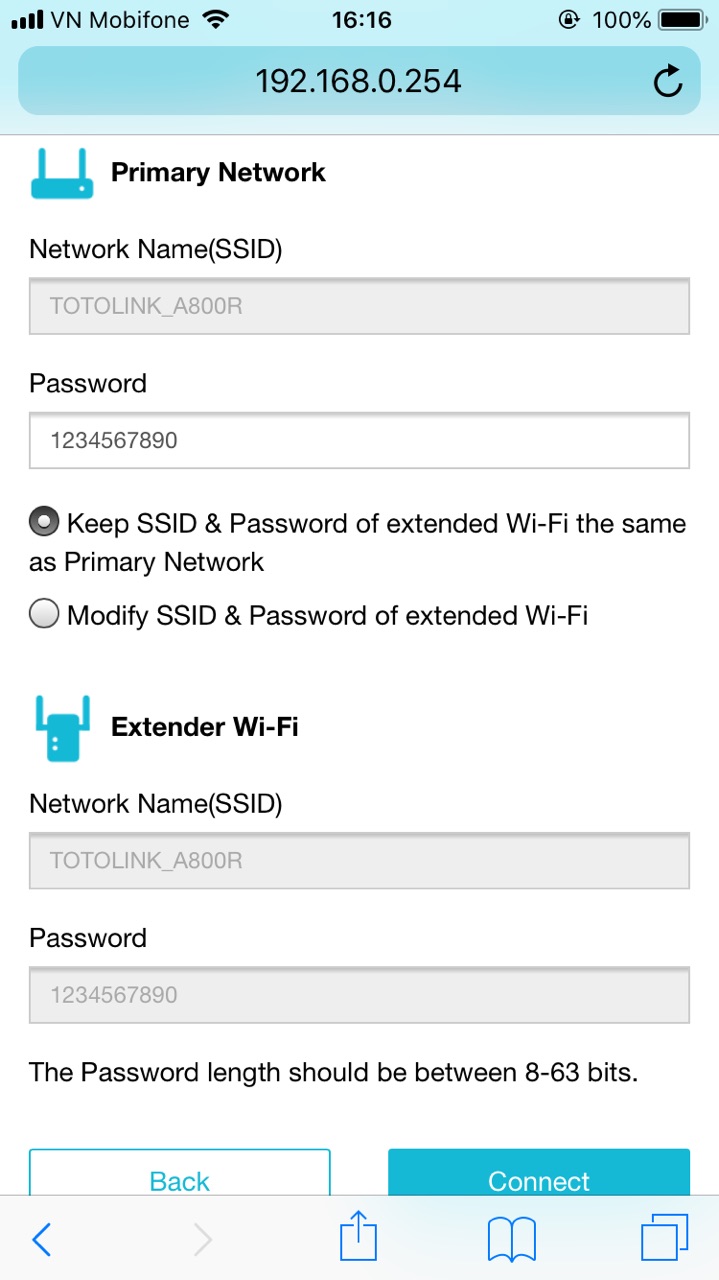Open the Safari tabs overview icon

(664, 1239)
